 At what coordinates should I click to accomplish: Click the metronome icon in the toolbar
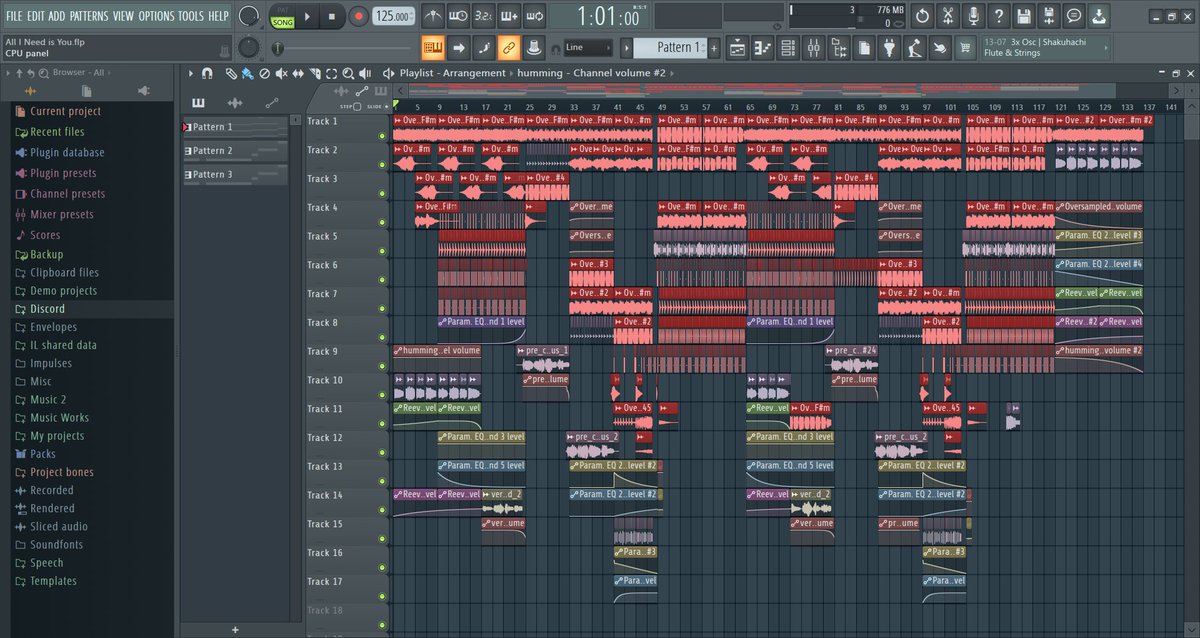[433, 16]
